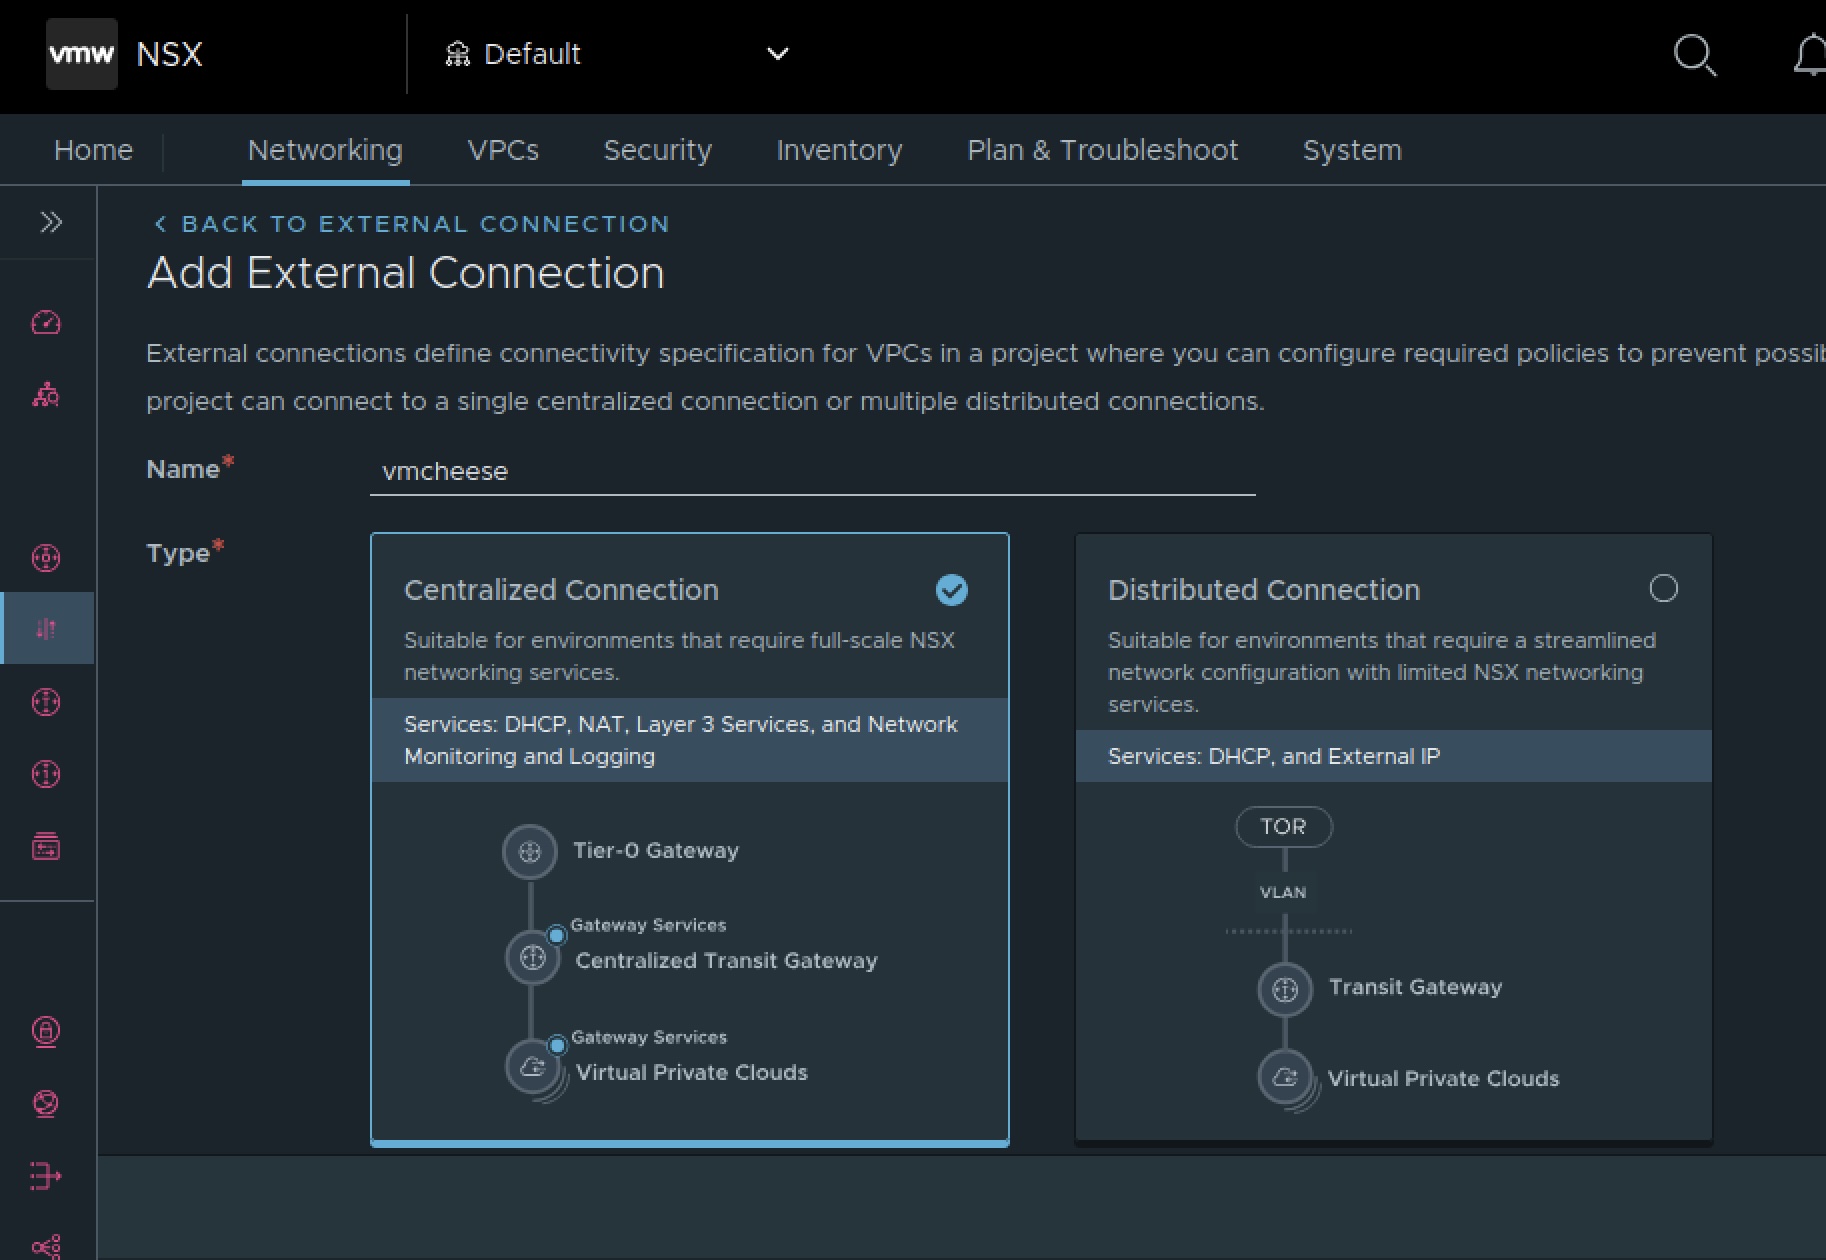1826x1260 pixels.
Task: Open the search magnifier in the header
Action: click(x=1695, y=55)
